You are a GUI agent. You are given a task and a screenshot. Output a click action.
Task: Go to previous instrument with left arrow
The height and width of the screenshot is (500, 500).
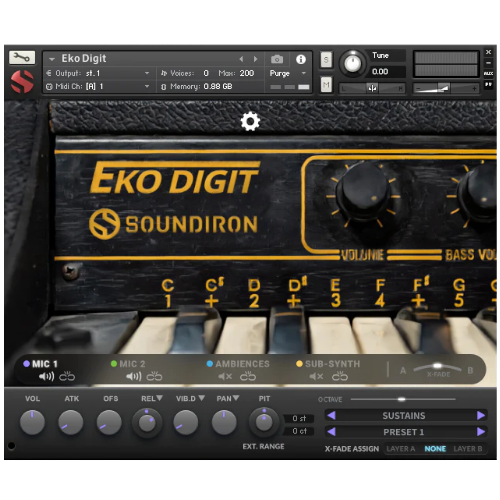(x=241, y=59)
